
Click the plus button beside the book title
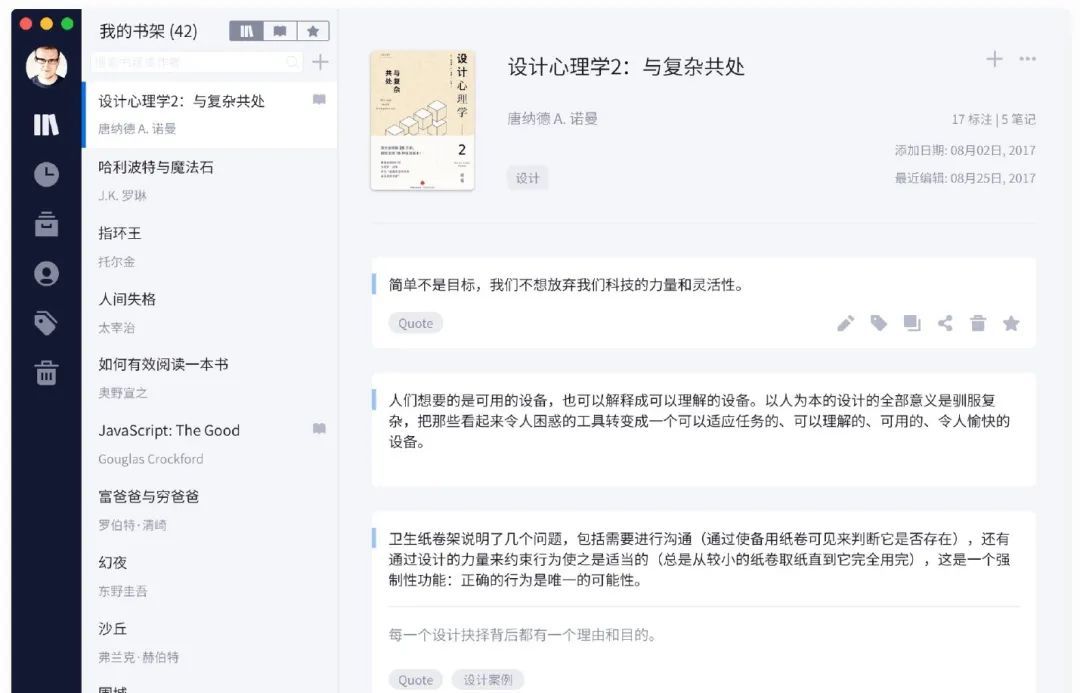(995, 58)
